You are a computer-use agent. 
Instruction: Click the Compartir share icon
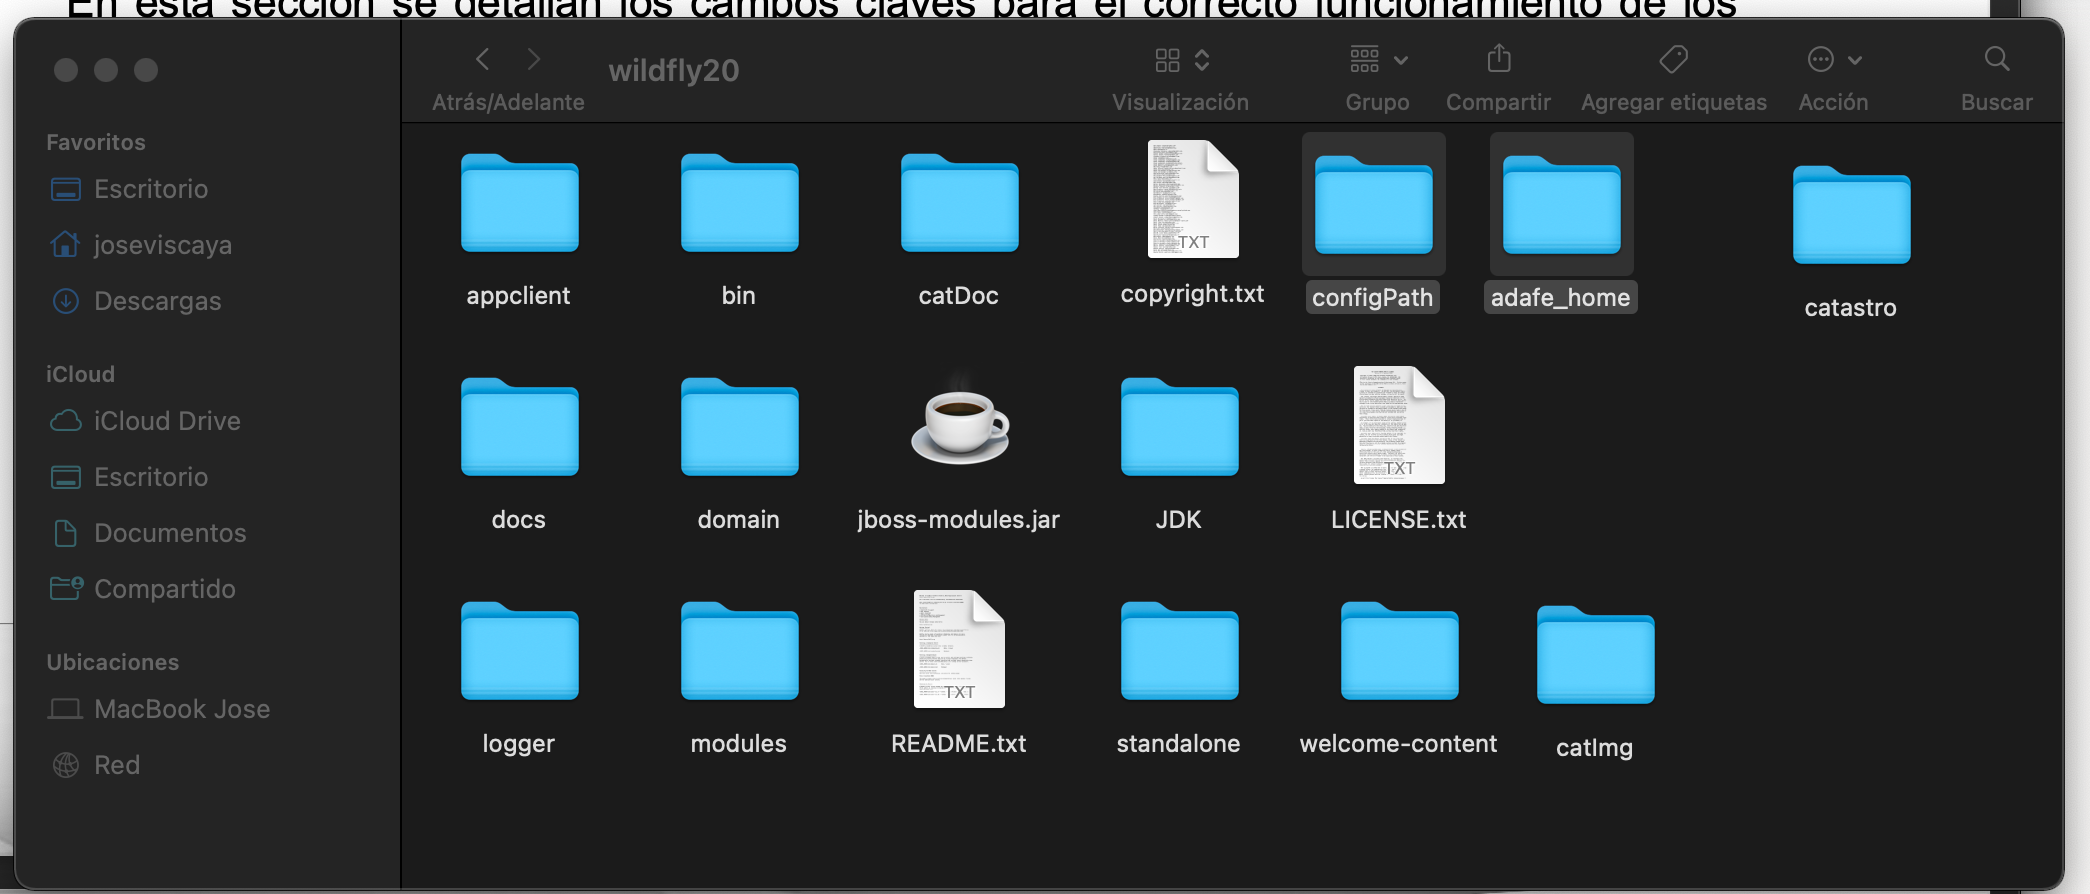[x=1498, y=59]
